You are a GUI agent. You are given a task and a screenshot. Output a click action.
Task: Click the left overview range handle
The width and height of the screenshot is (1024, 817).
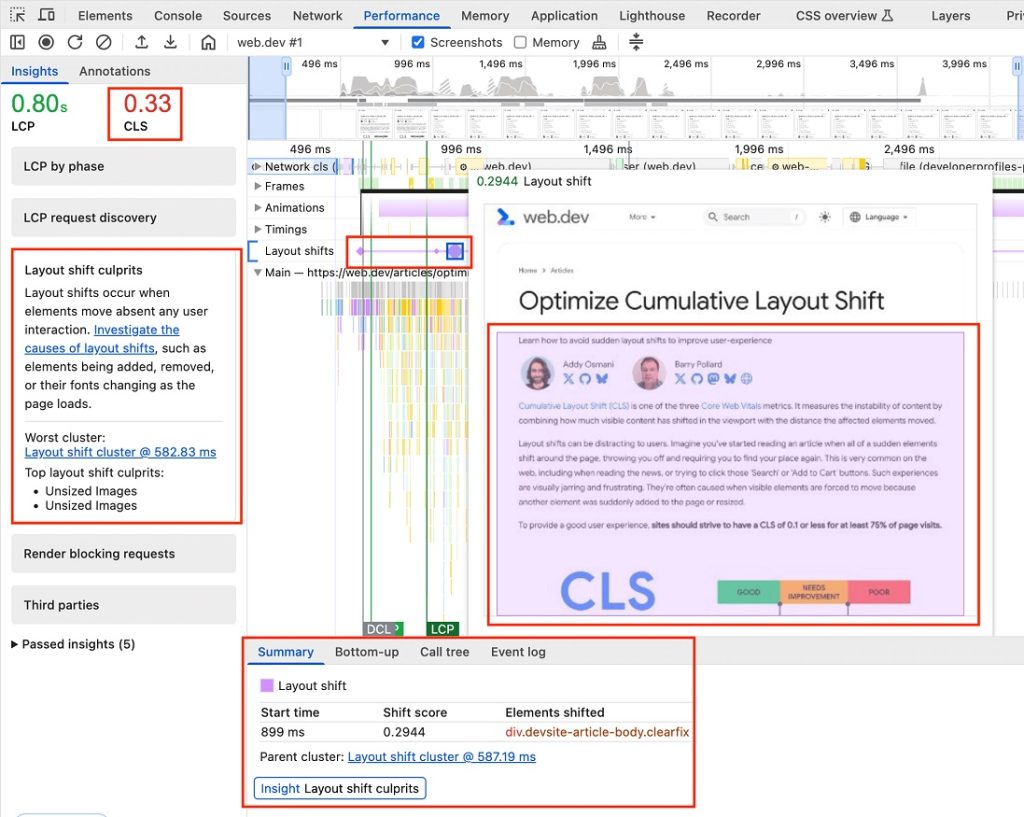[x=286, y=66]
